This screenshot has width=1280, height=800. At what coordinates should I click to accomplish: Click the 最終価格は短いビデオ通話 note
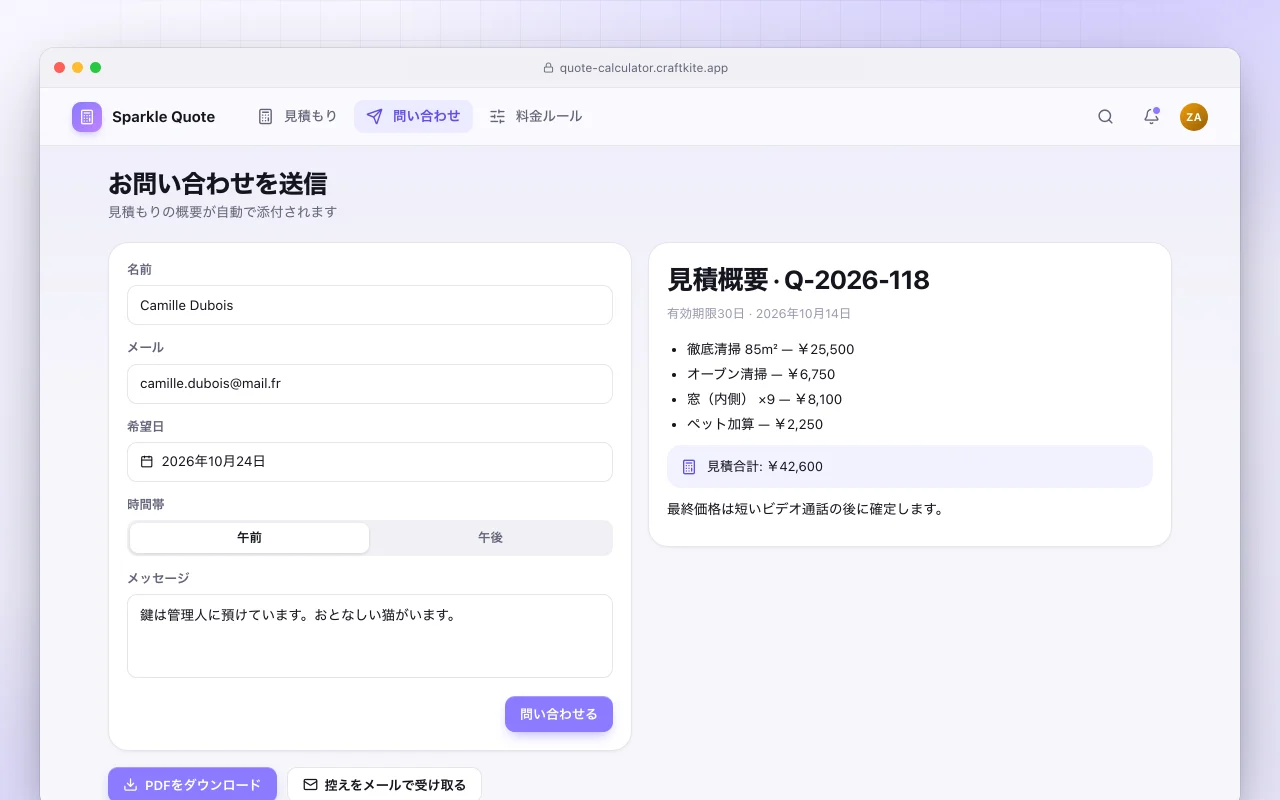tap(805, 509)
